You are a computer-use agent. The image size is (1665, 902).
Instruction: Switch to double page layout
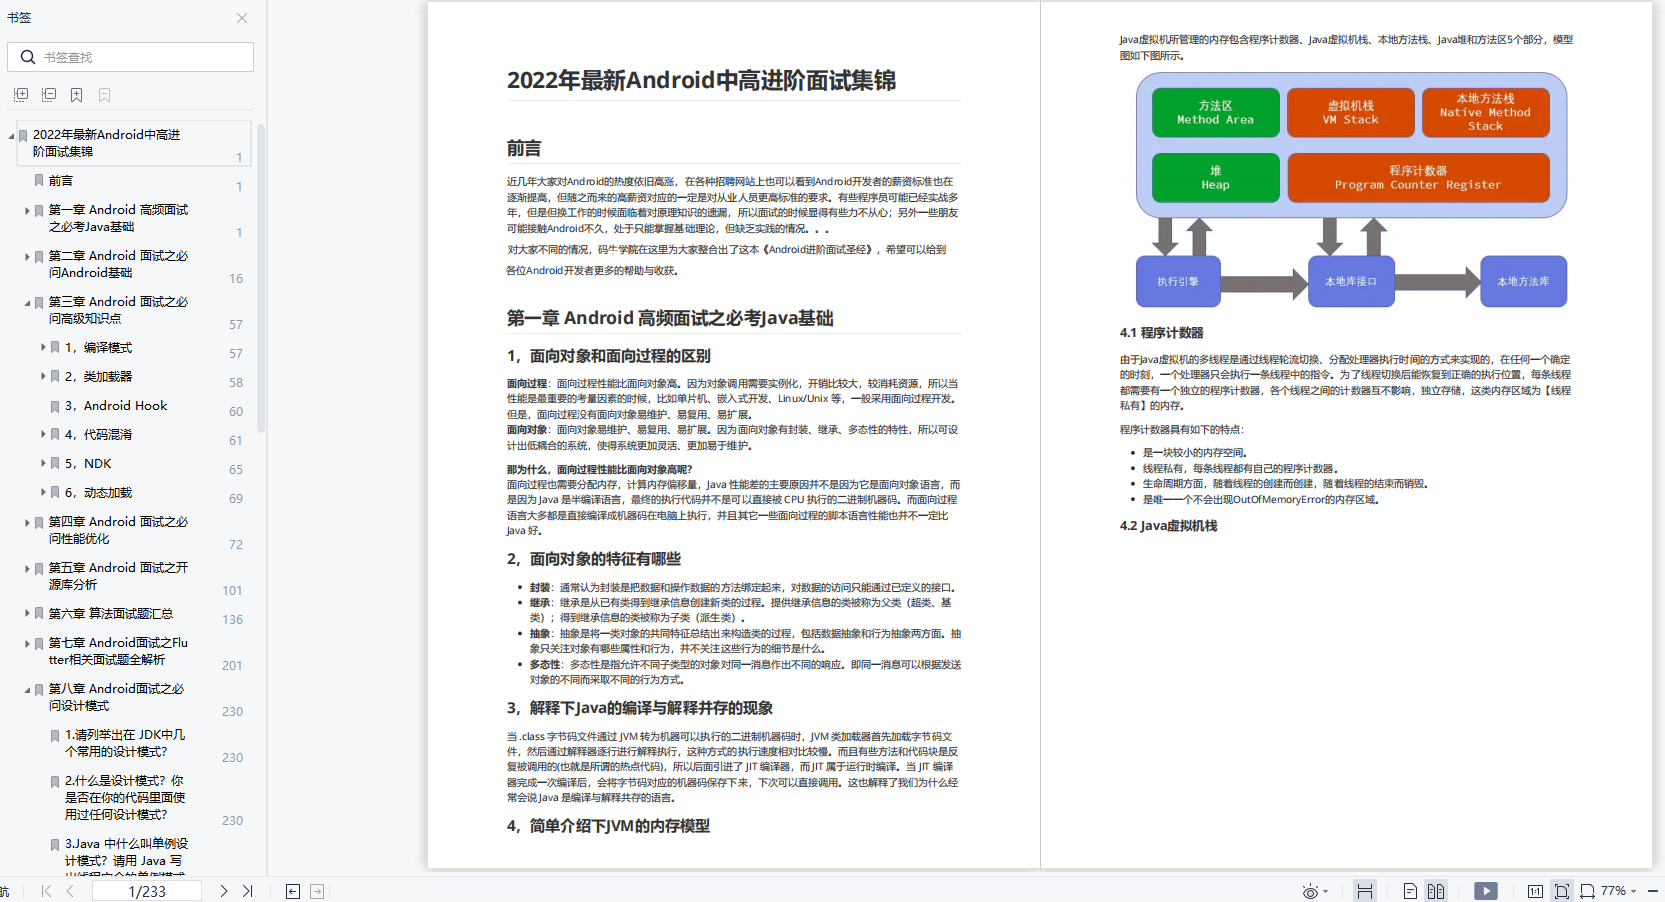1436,891
